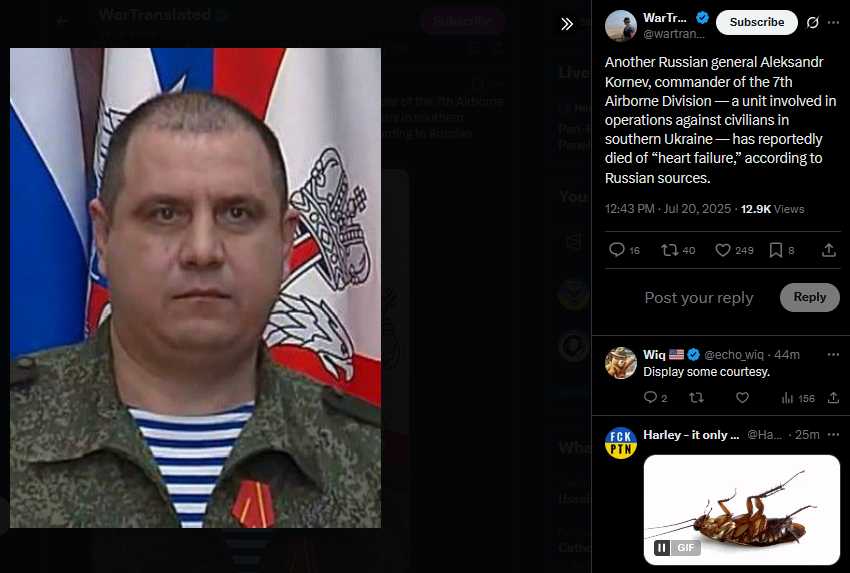Share the main post via share icon
The height and width of the screenshot is (573, 850).
828,250
